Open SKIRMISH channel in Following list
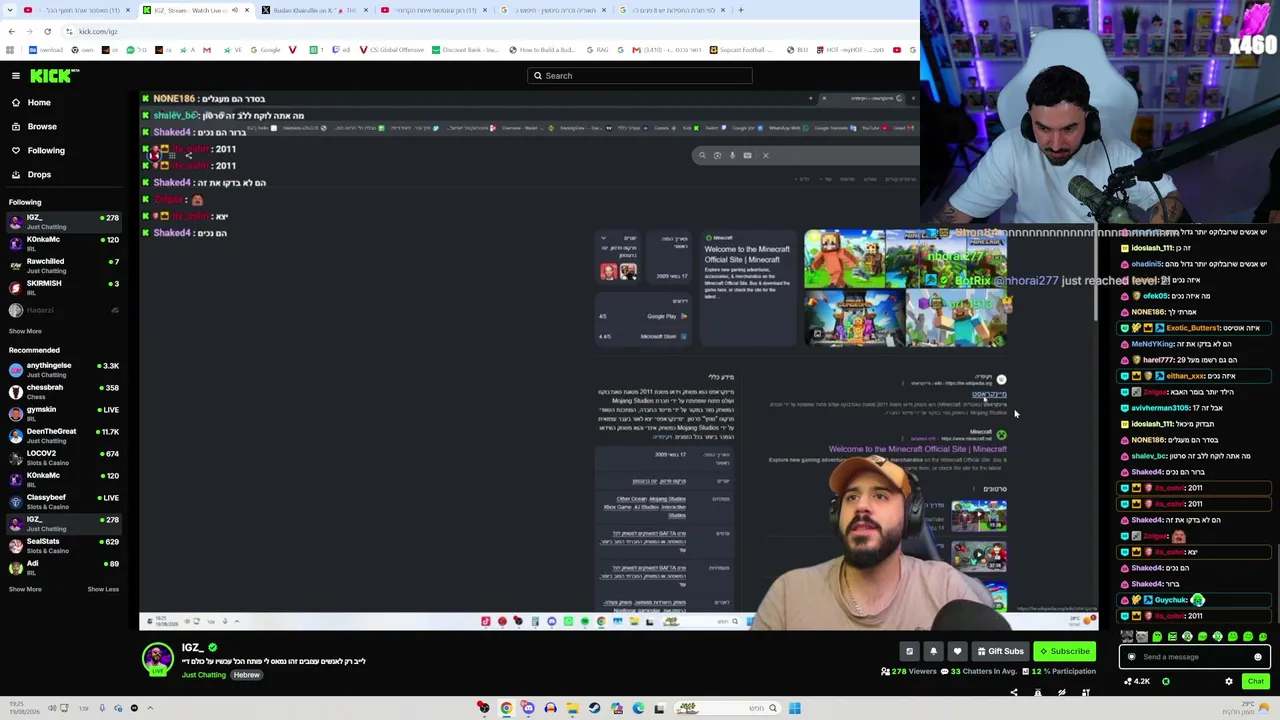The width and height of the screenshot is (1280, 720). (64, 288)
